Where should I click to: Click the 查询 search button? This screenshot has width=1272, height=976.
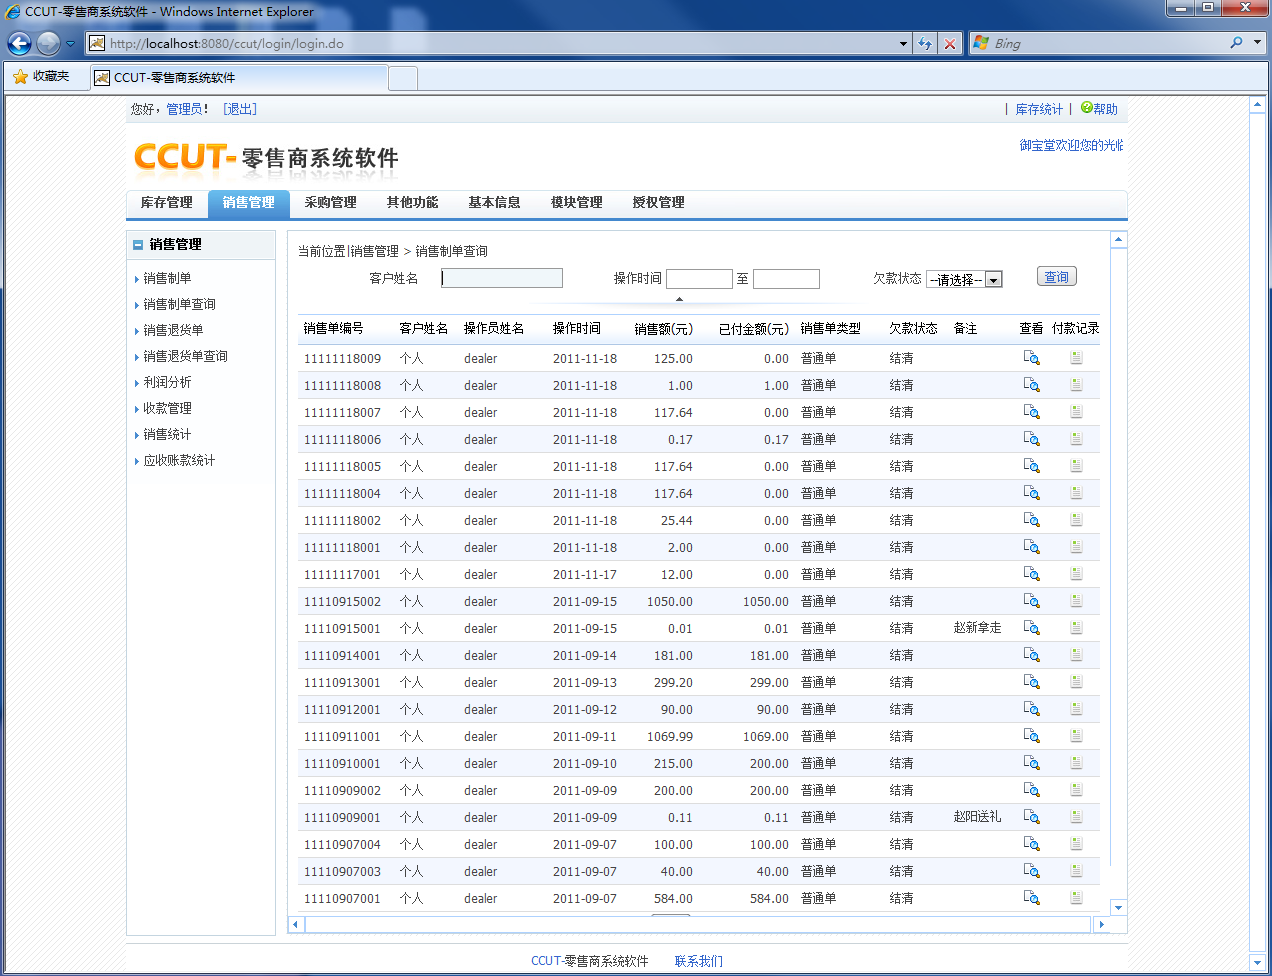tap(1056, 277)
